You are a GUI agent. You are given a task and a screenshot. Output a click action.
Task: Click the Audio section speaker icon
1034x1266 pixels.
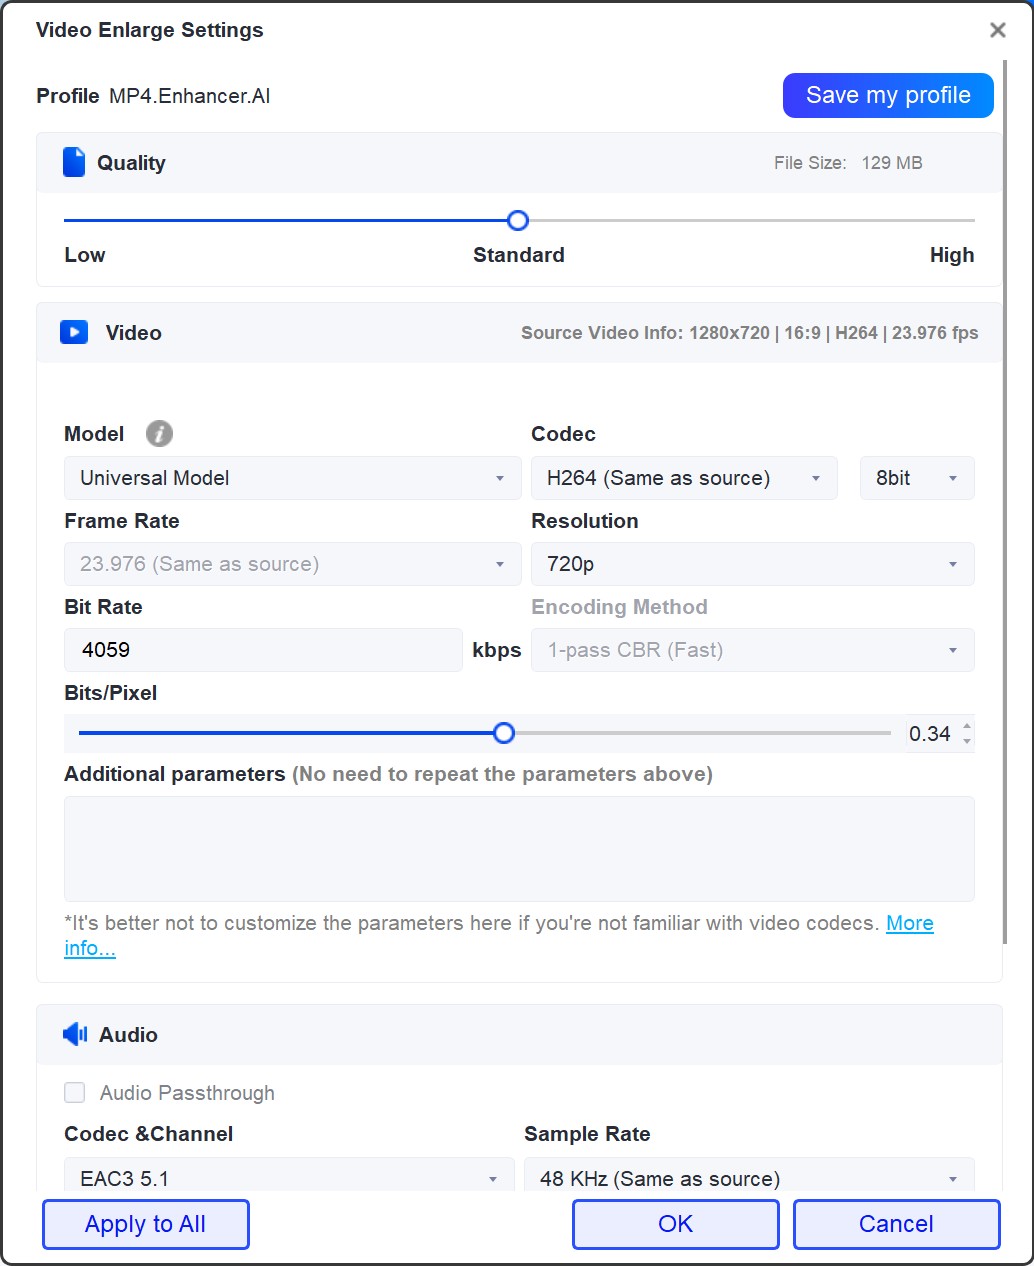point(73,1034)
